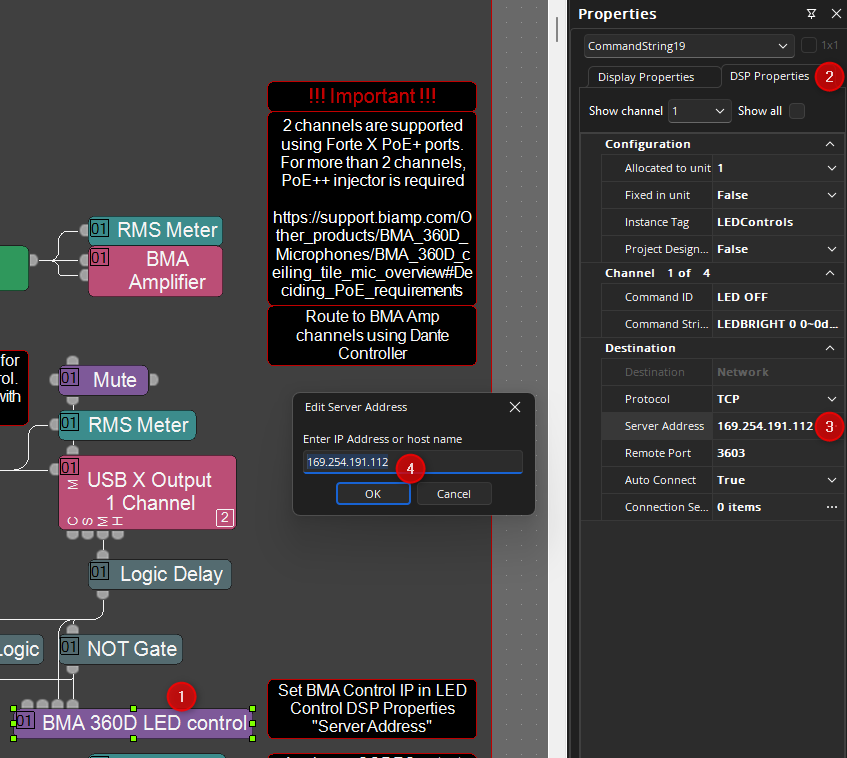This screenshot has height=758, width=847.
Task: Click the bottom node of Logic Delay block
Action: click(x=103, y=594)
